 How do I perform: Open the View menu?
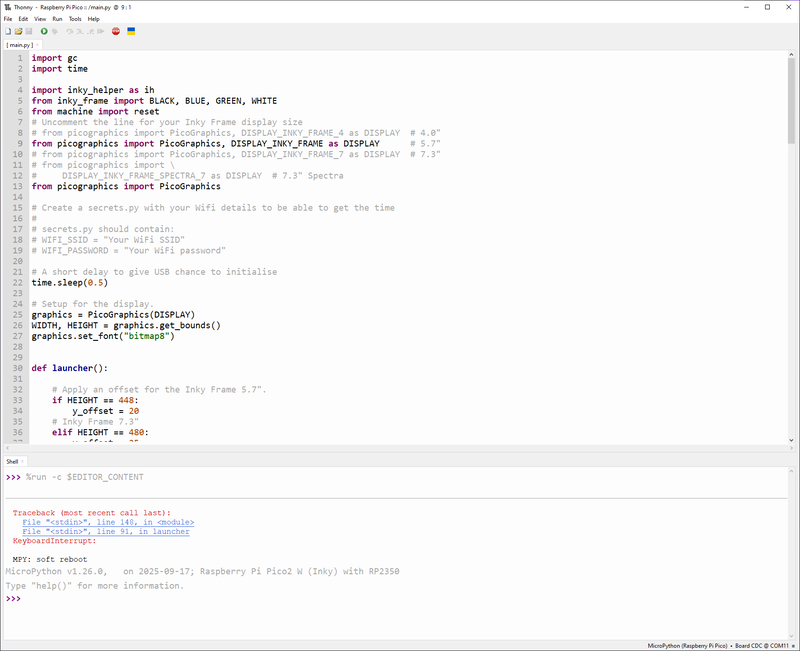40,19
